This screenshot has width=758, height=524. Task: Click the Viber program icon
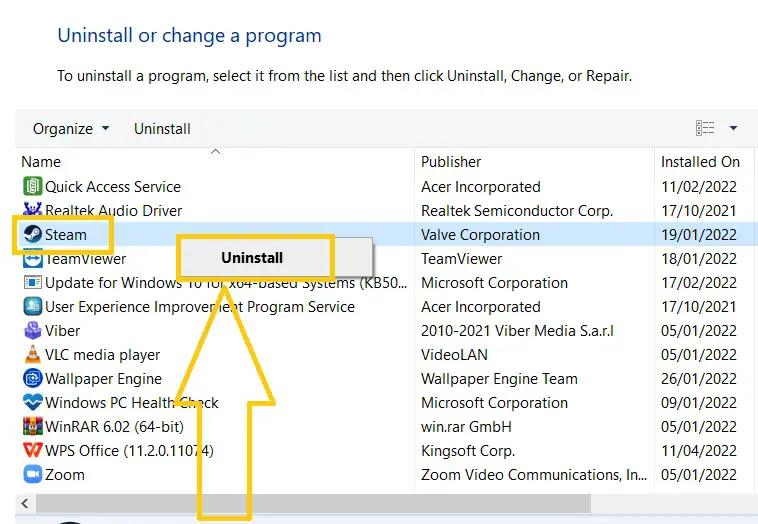[x=32, y=331]
